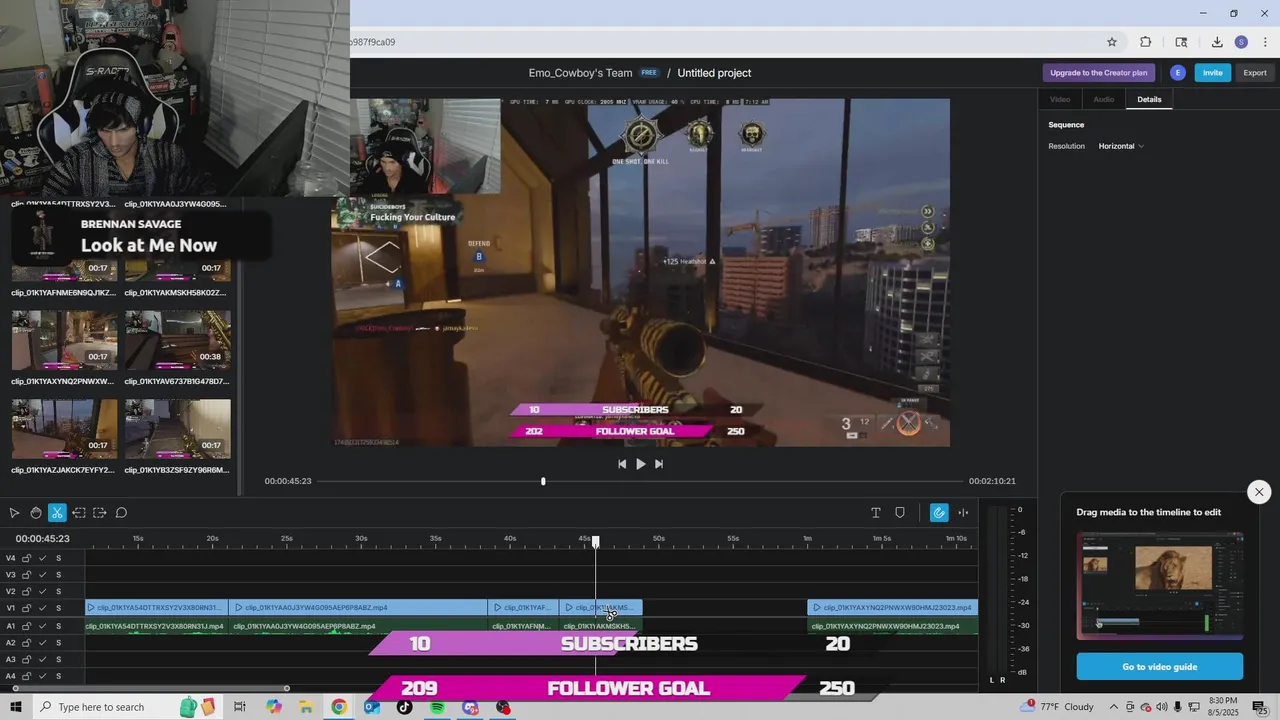1280x720 pixels.
Task: Click the Invite button
Action: click(x=1212, y=72)
